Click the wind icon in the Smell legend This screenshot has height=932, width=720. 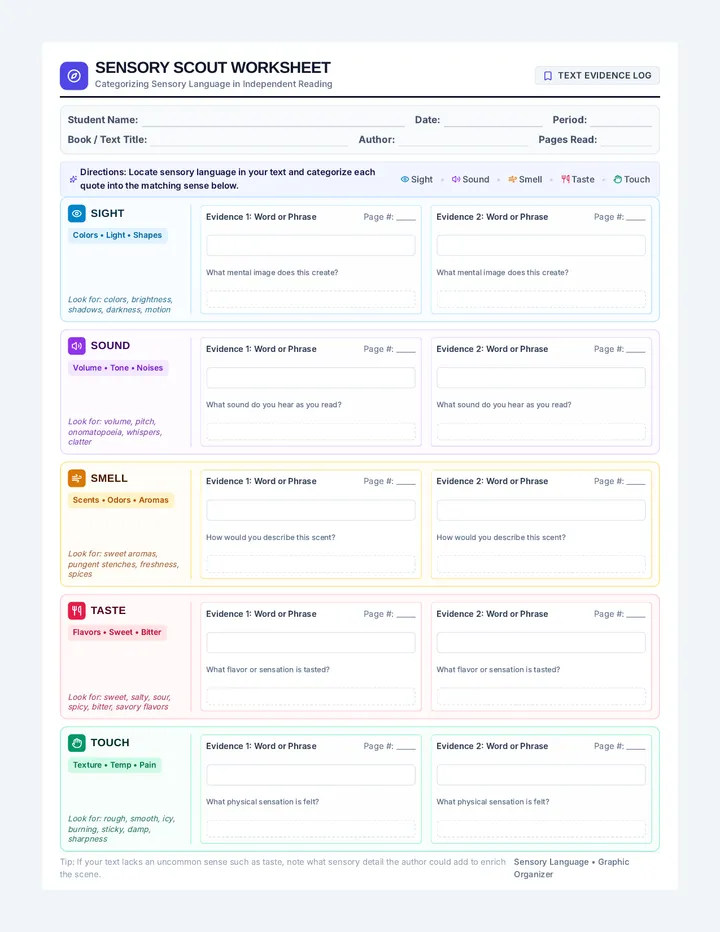pyautogui.click(x=512, y=179)
